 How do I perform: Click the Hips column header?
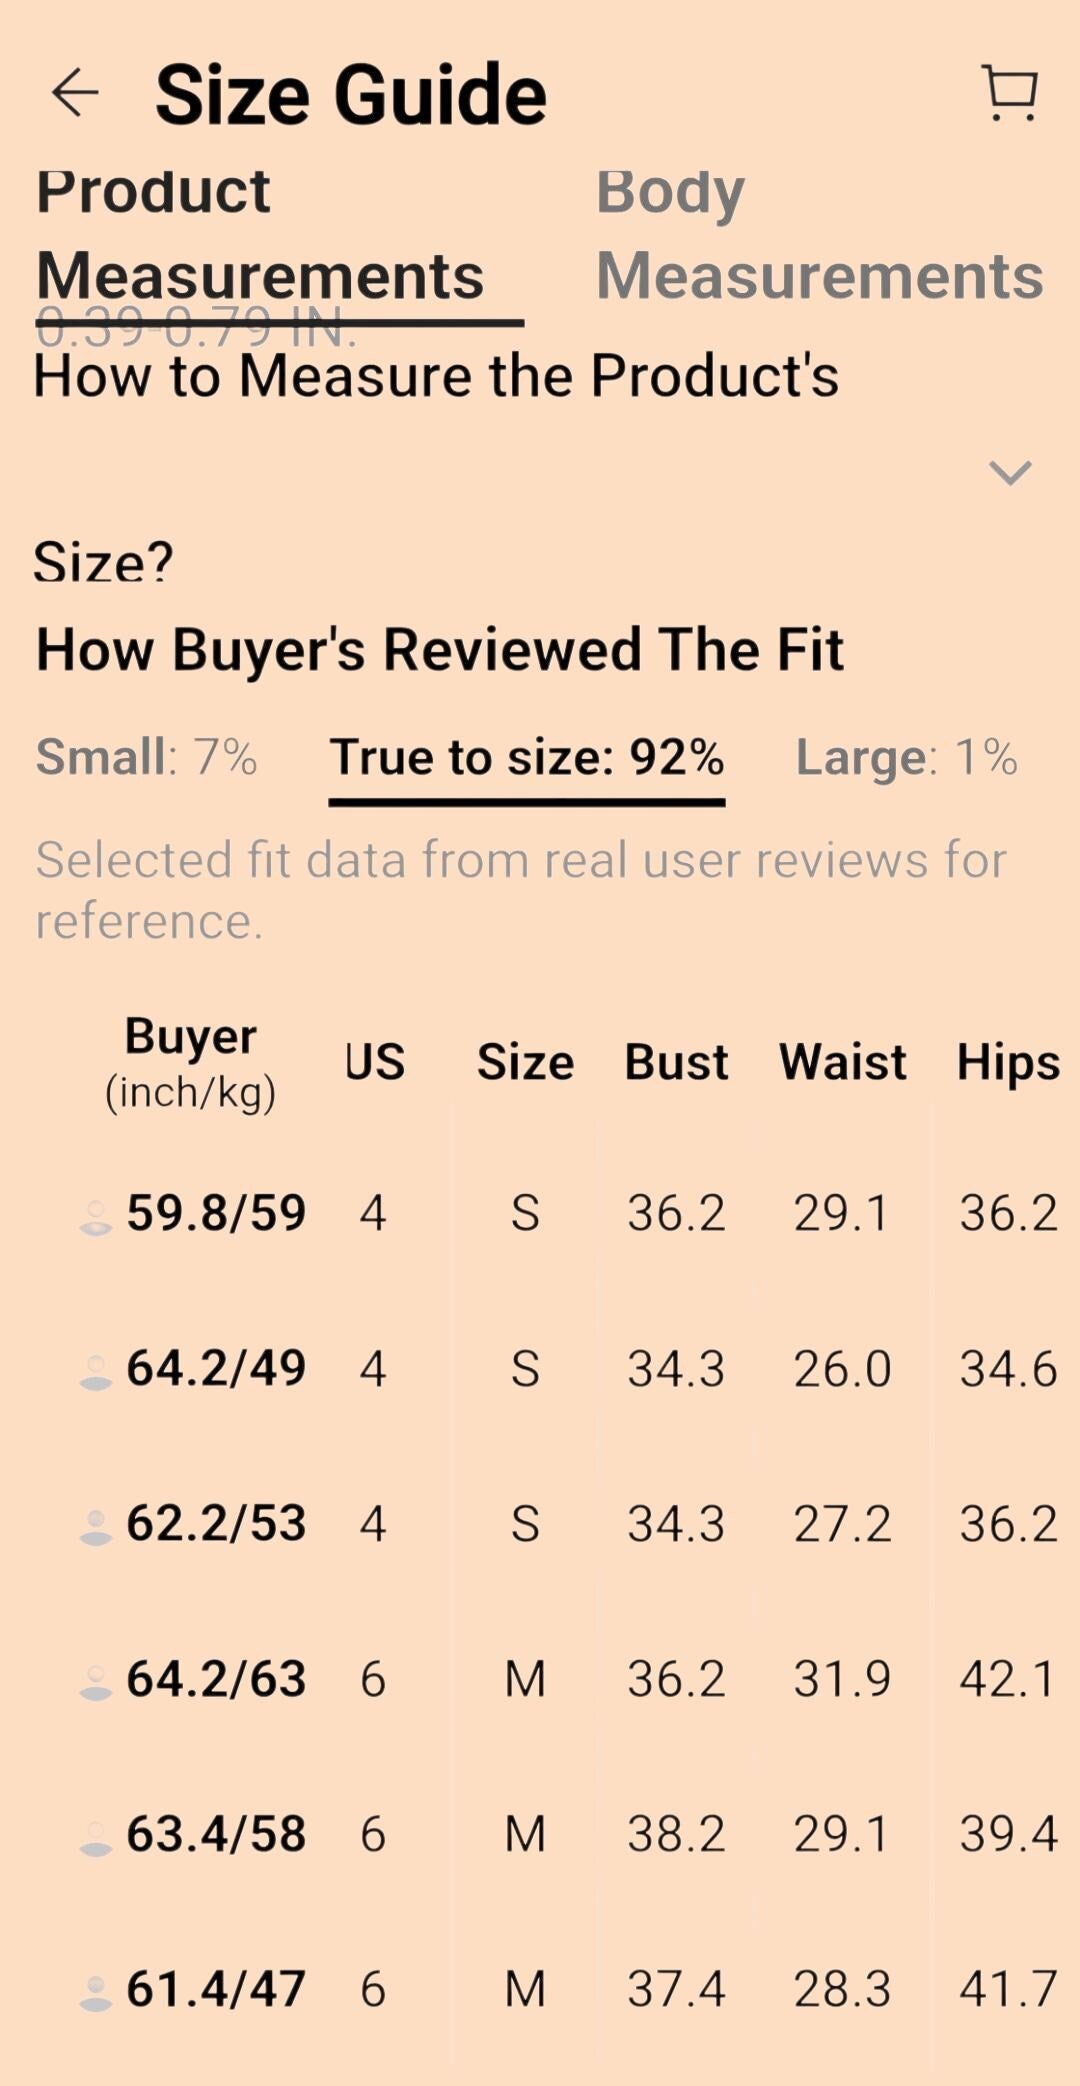1008,1063
